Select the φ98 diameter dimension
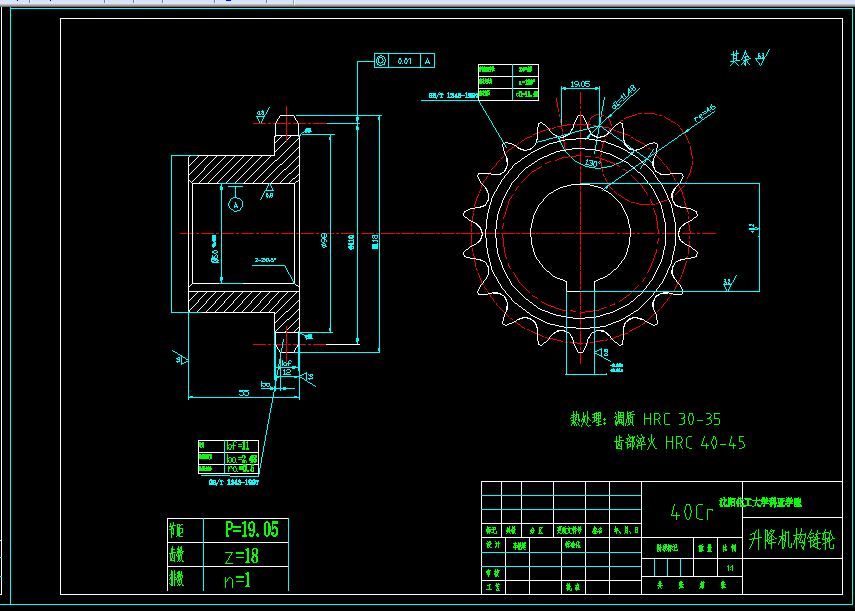The image size is (855, 611). [324, 240]
